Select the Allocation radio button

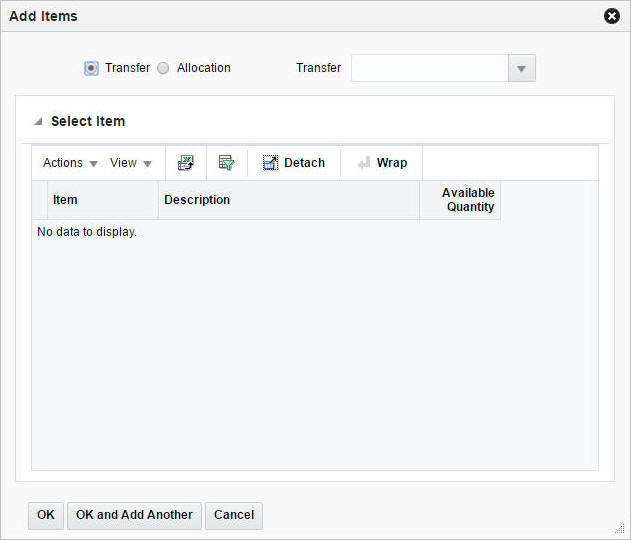[163, 68]
